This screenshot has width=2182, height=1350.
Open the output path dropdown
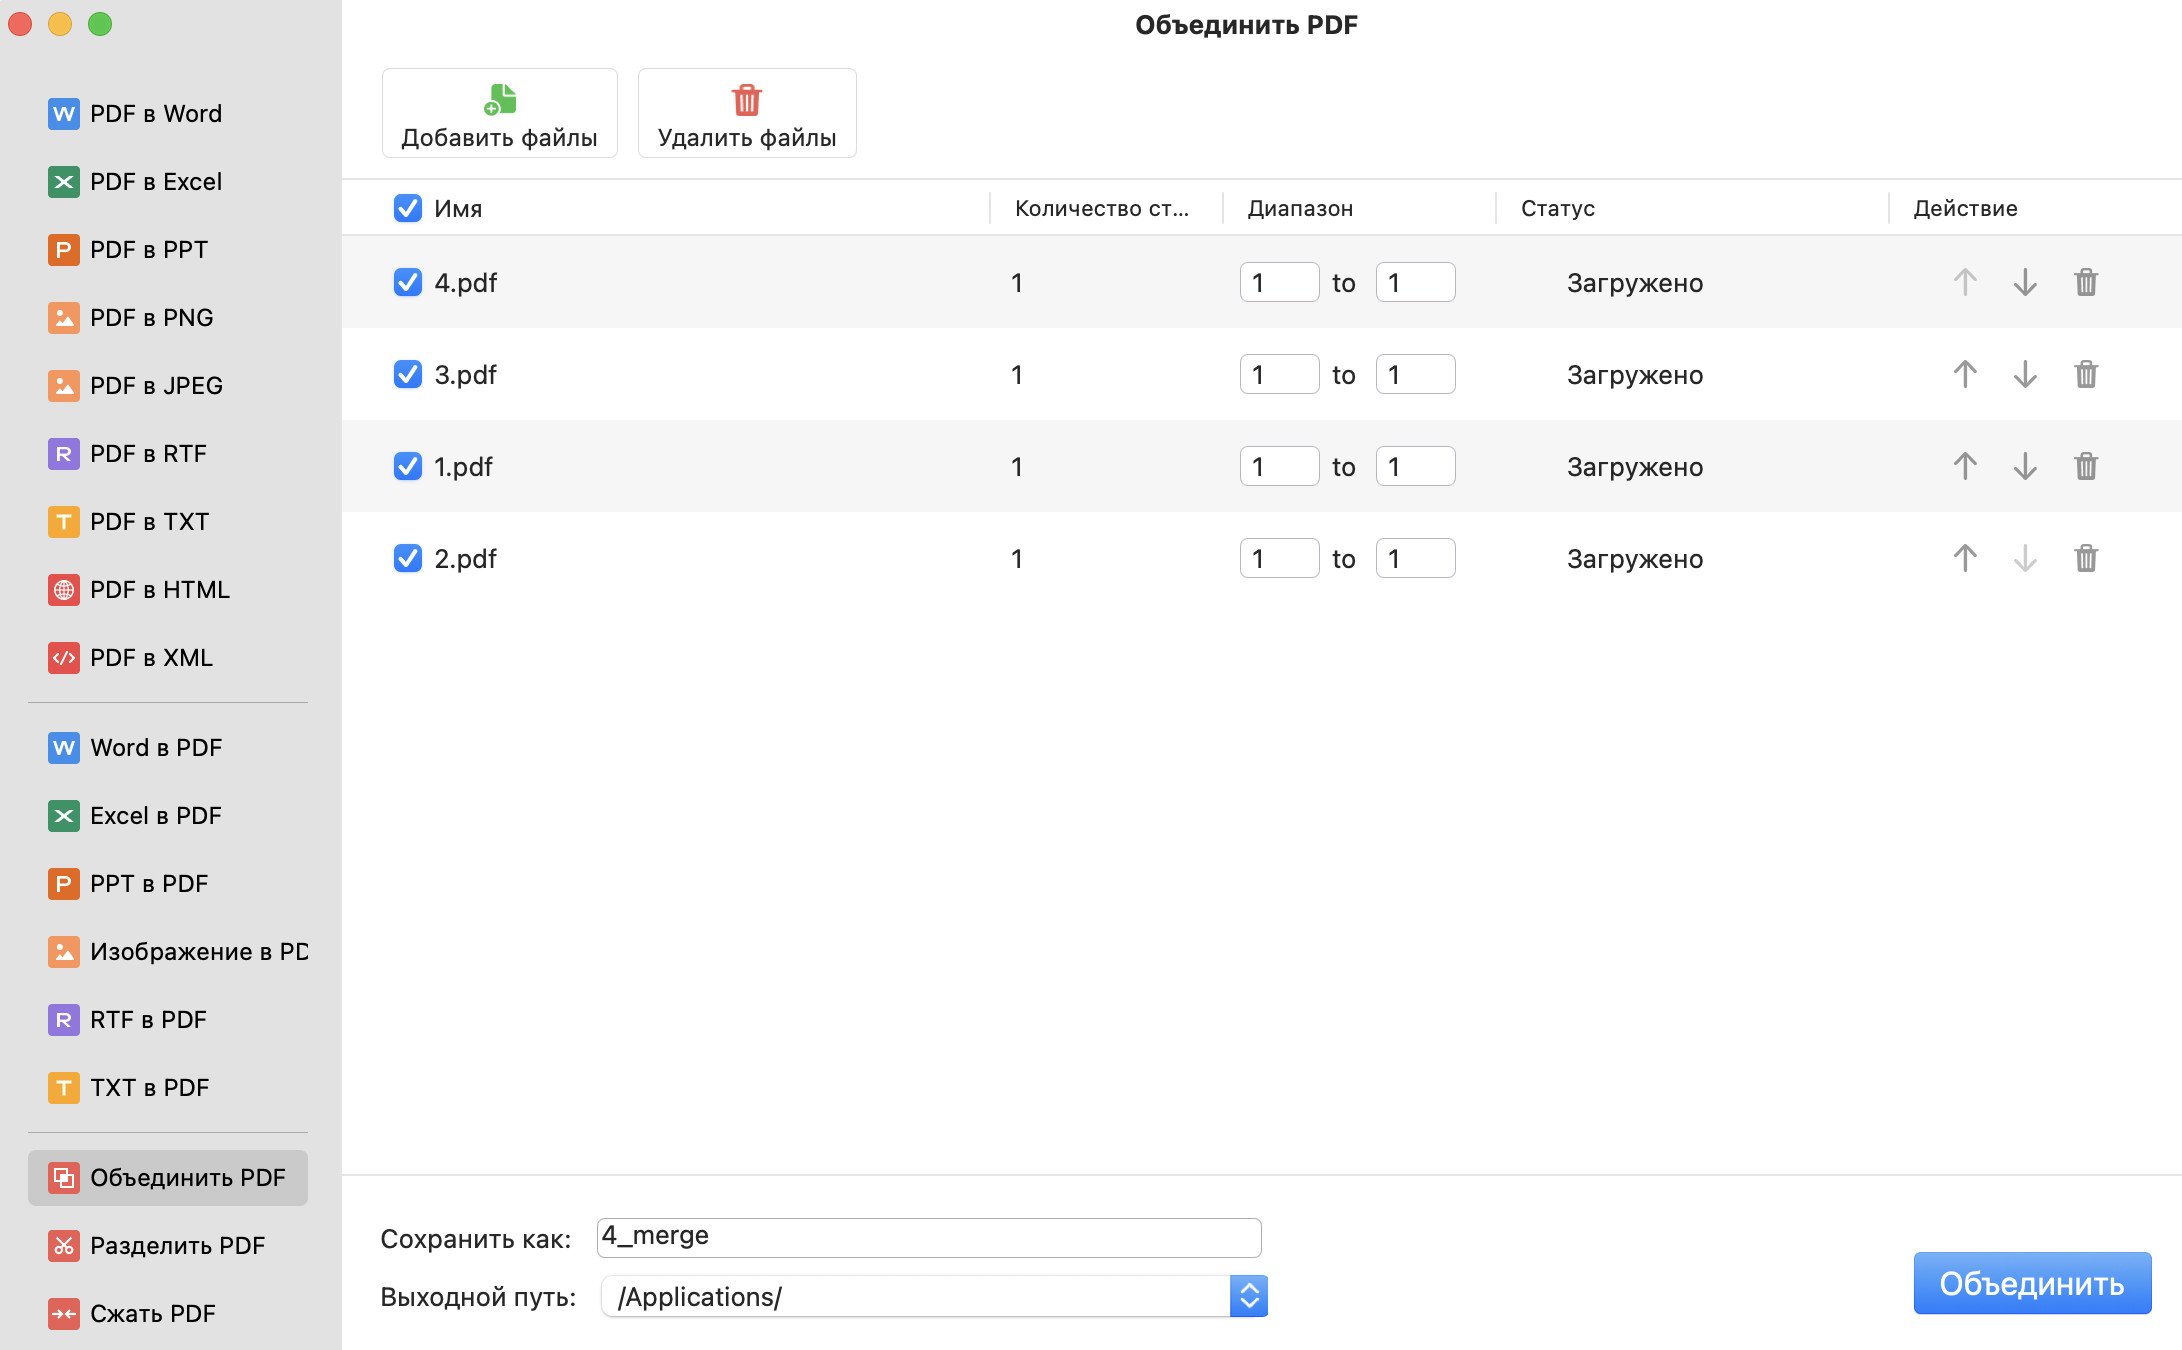1249,1297
